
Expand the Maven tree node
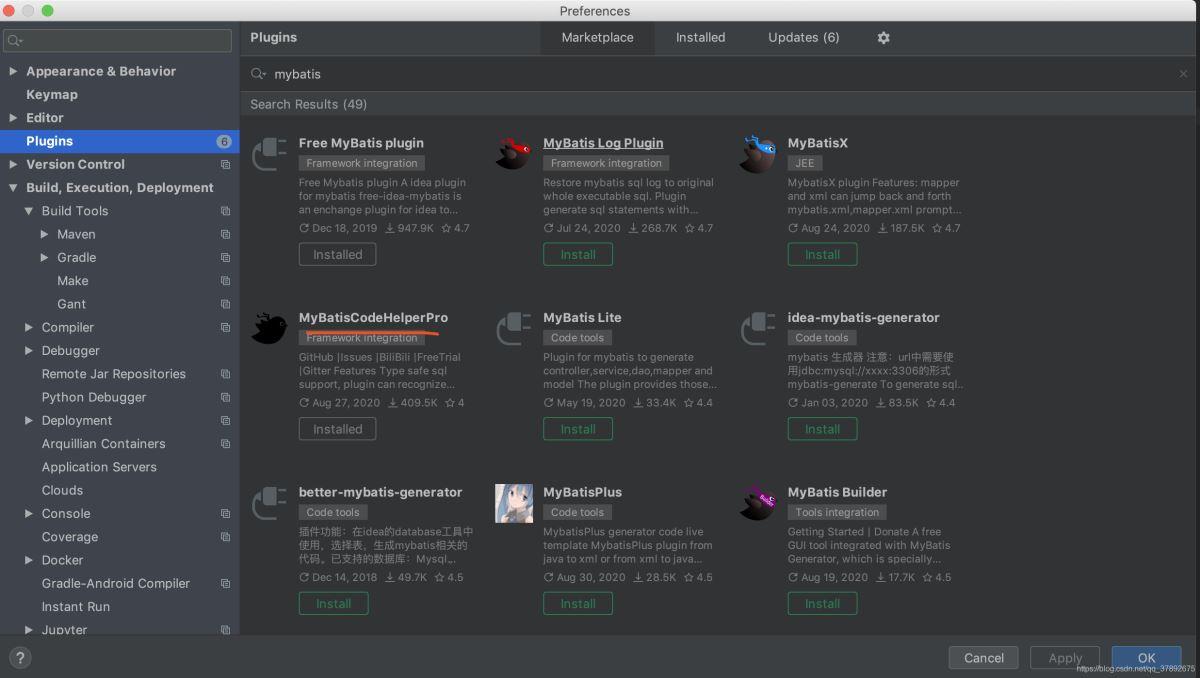[44, 234]
